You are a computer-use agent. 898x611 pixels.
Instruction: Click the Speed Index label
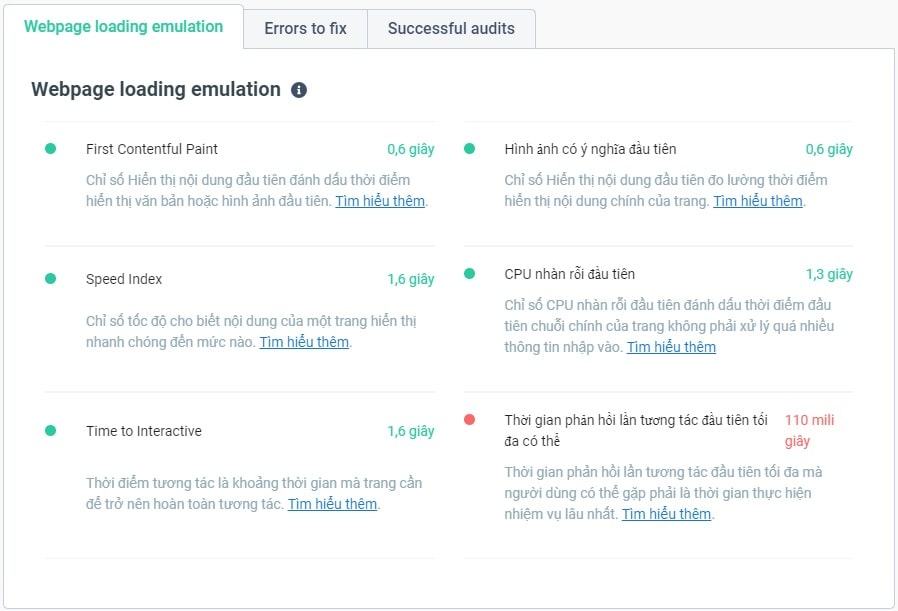(124, 279)
